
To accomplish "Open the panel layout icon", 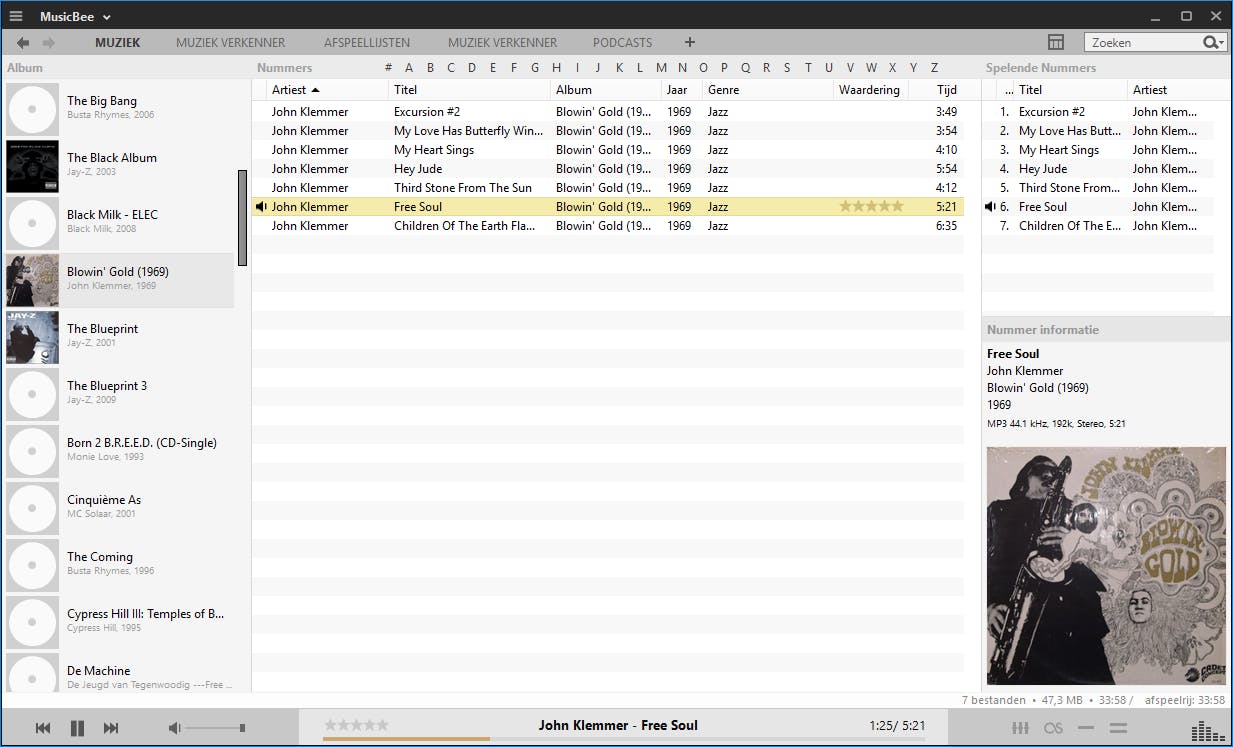I will click(x=1056, y=42).
